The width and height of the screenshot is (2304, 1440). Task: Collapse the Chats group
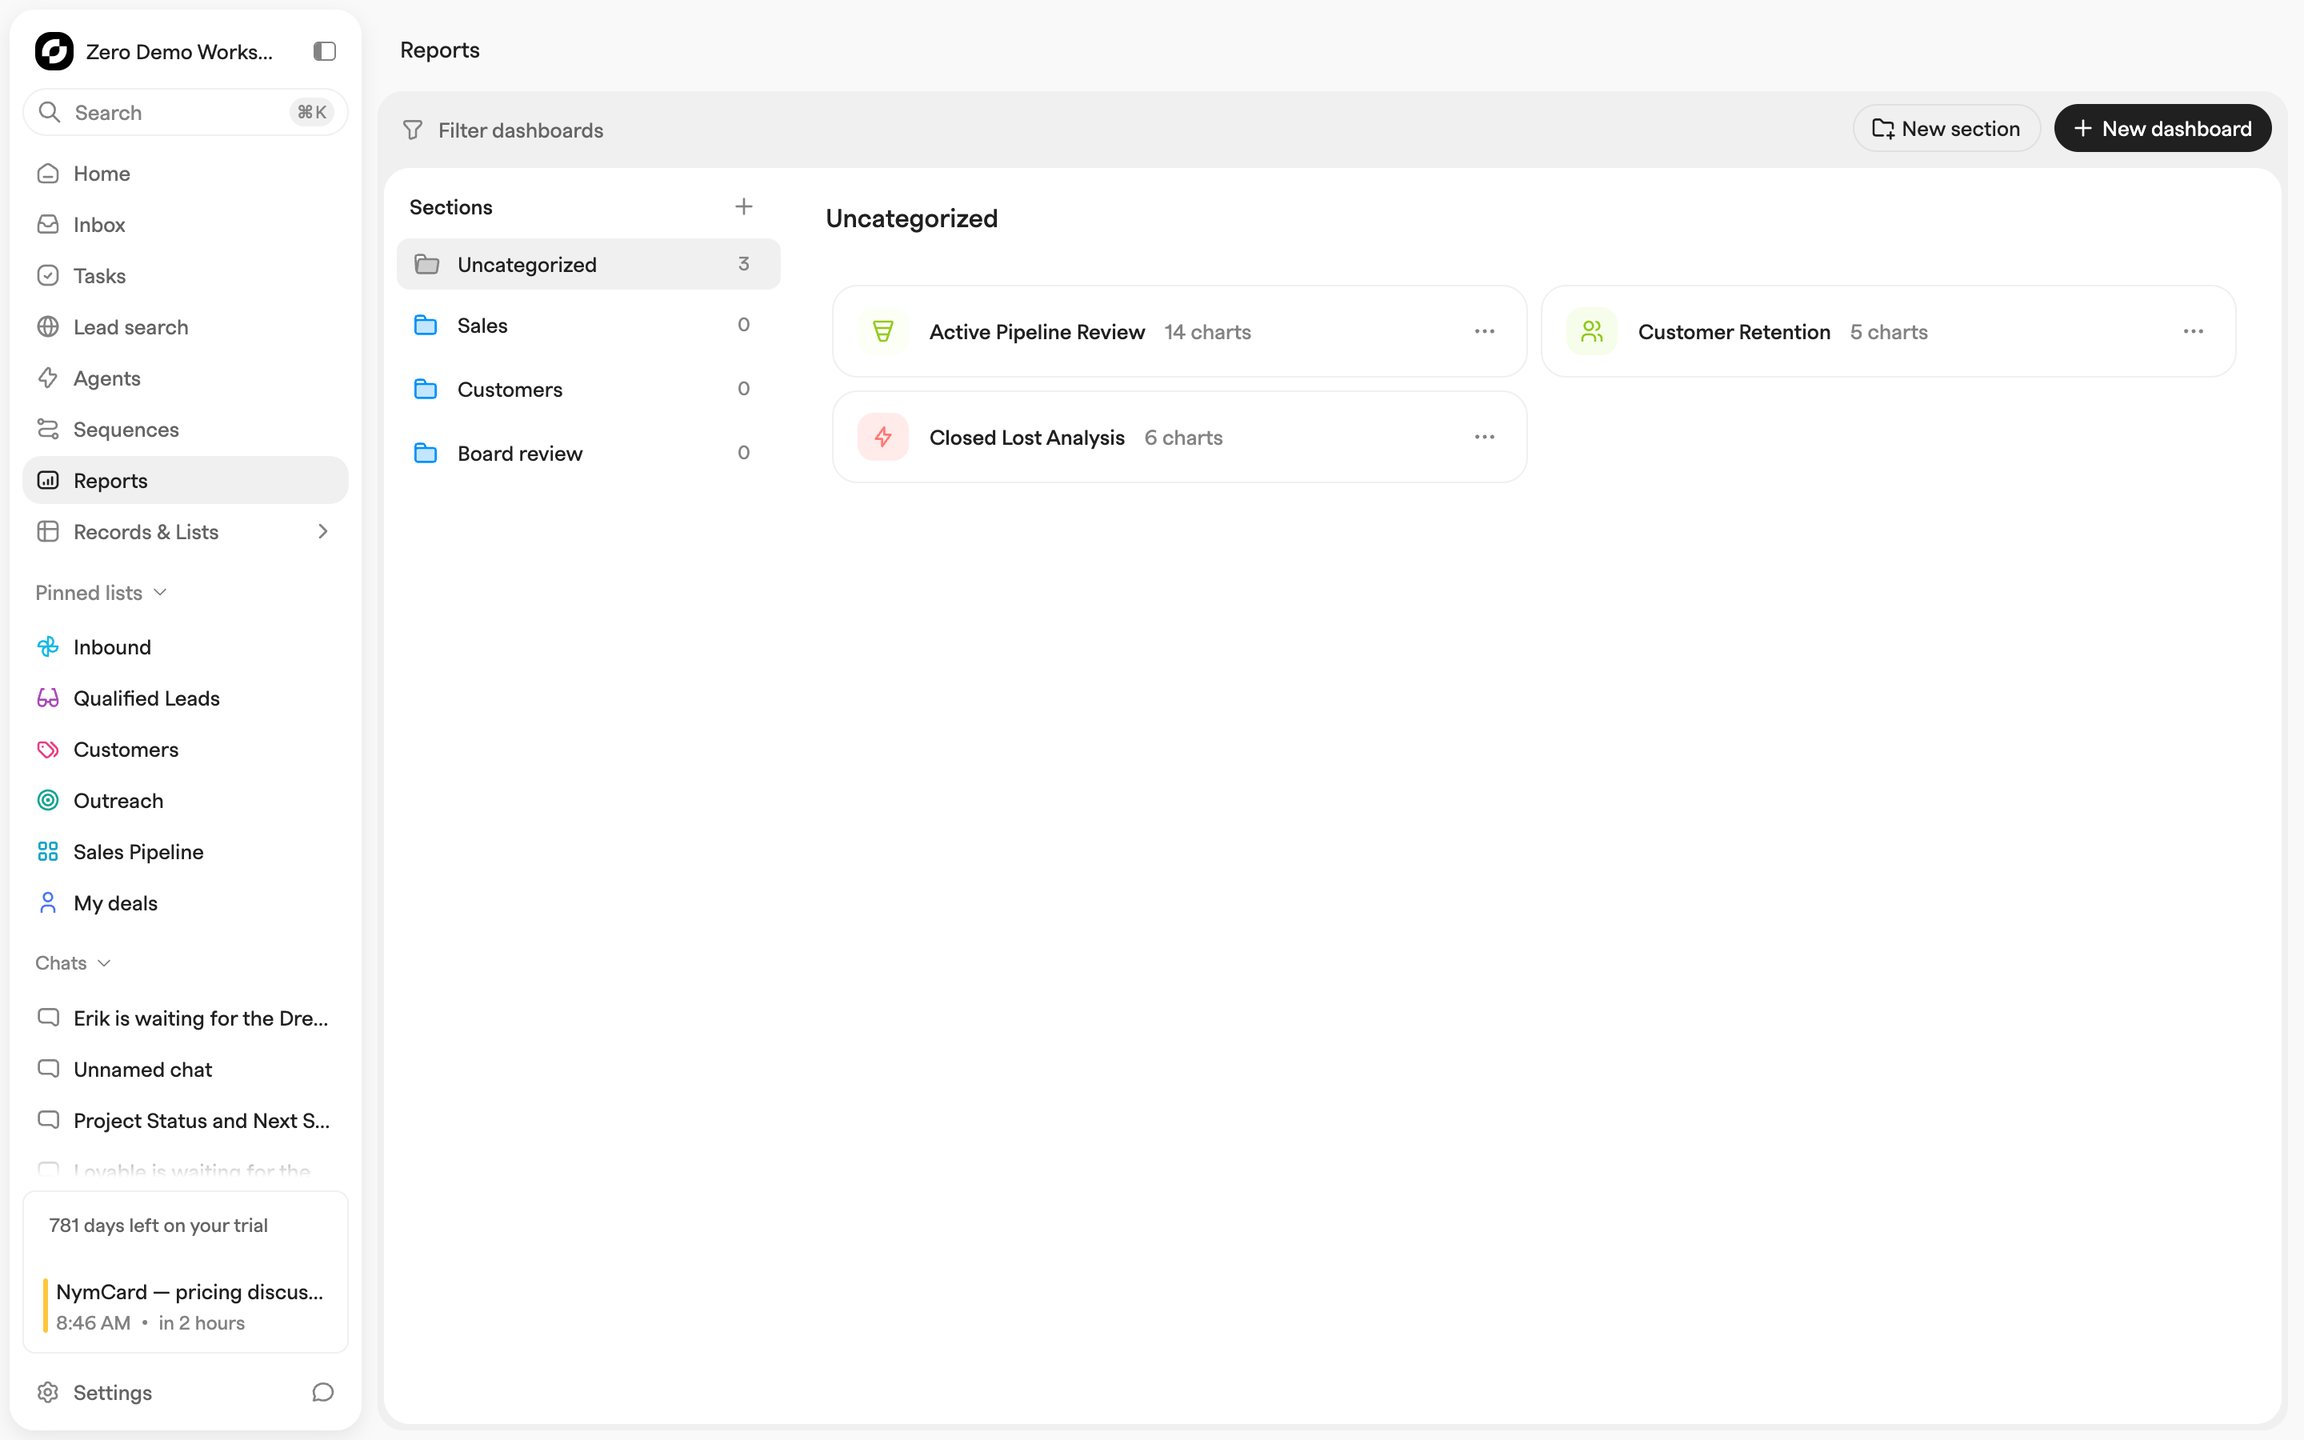73,963
